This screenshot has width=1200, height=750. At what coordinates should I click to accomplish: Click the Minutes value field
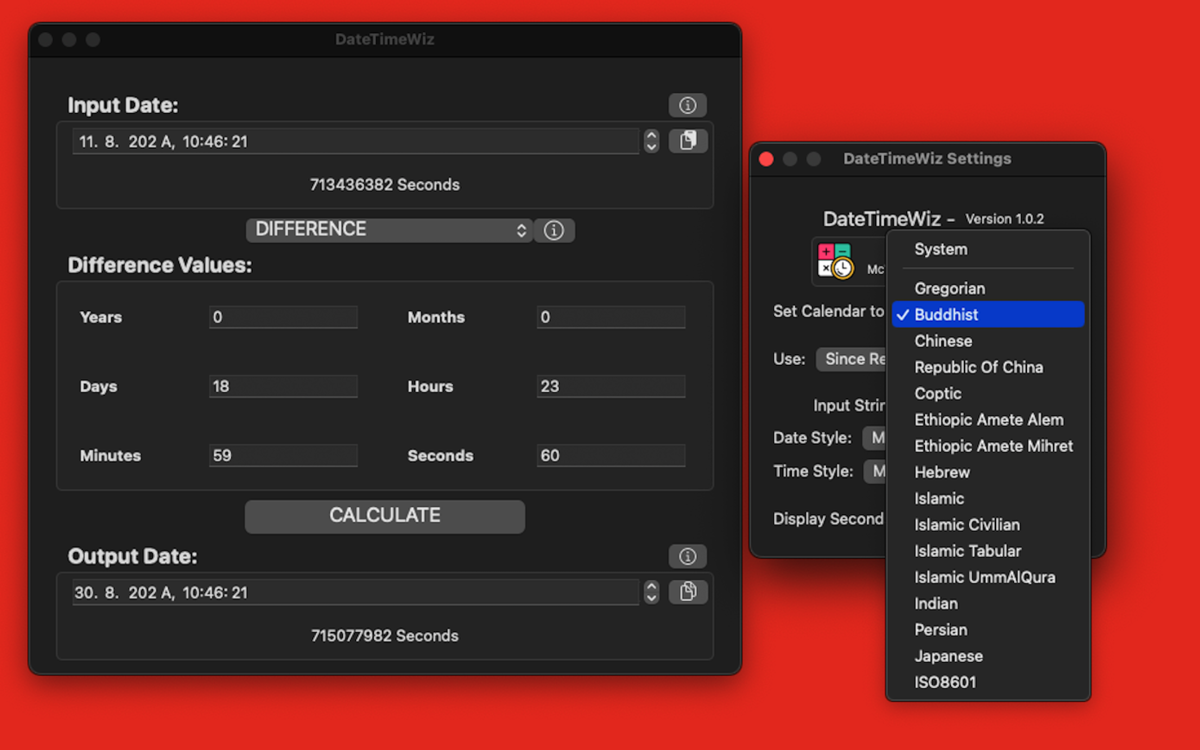[283, 455]
